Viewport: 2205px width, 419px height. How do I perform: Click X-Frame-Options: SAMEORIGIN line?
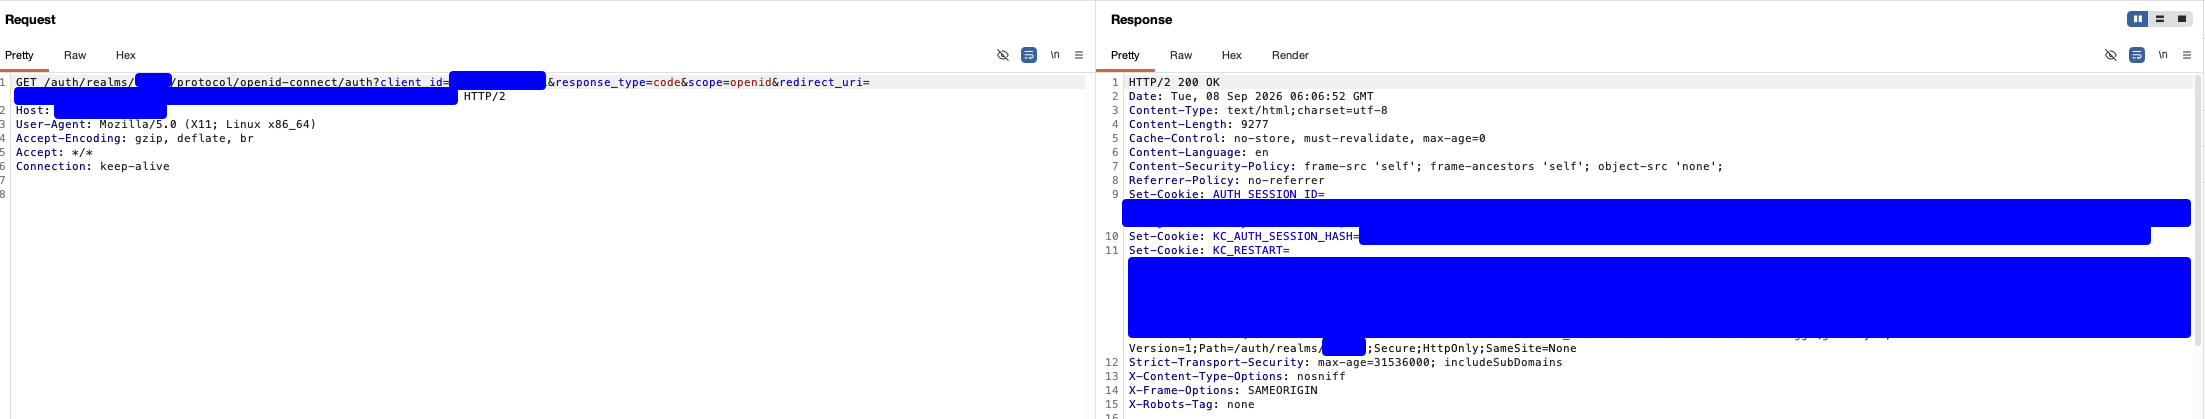click(x=1223, y=390)
